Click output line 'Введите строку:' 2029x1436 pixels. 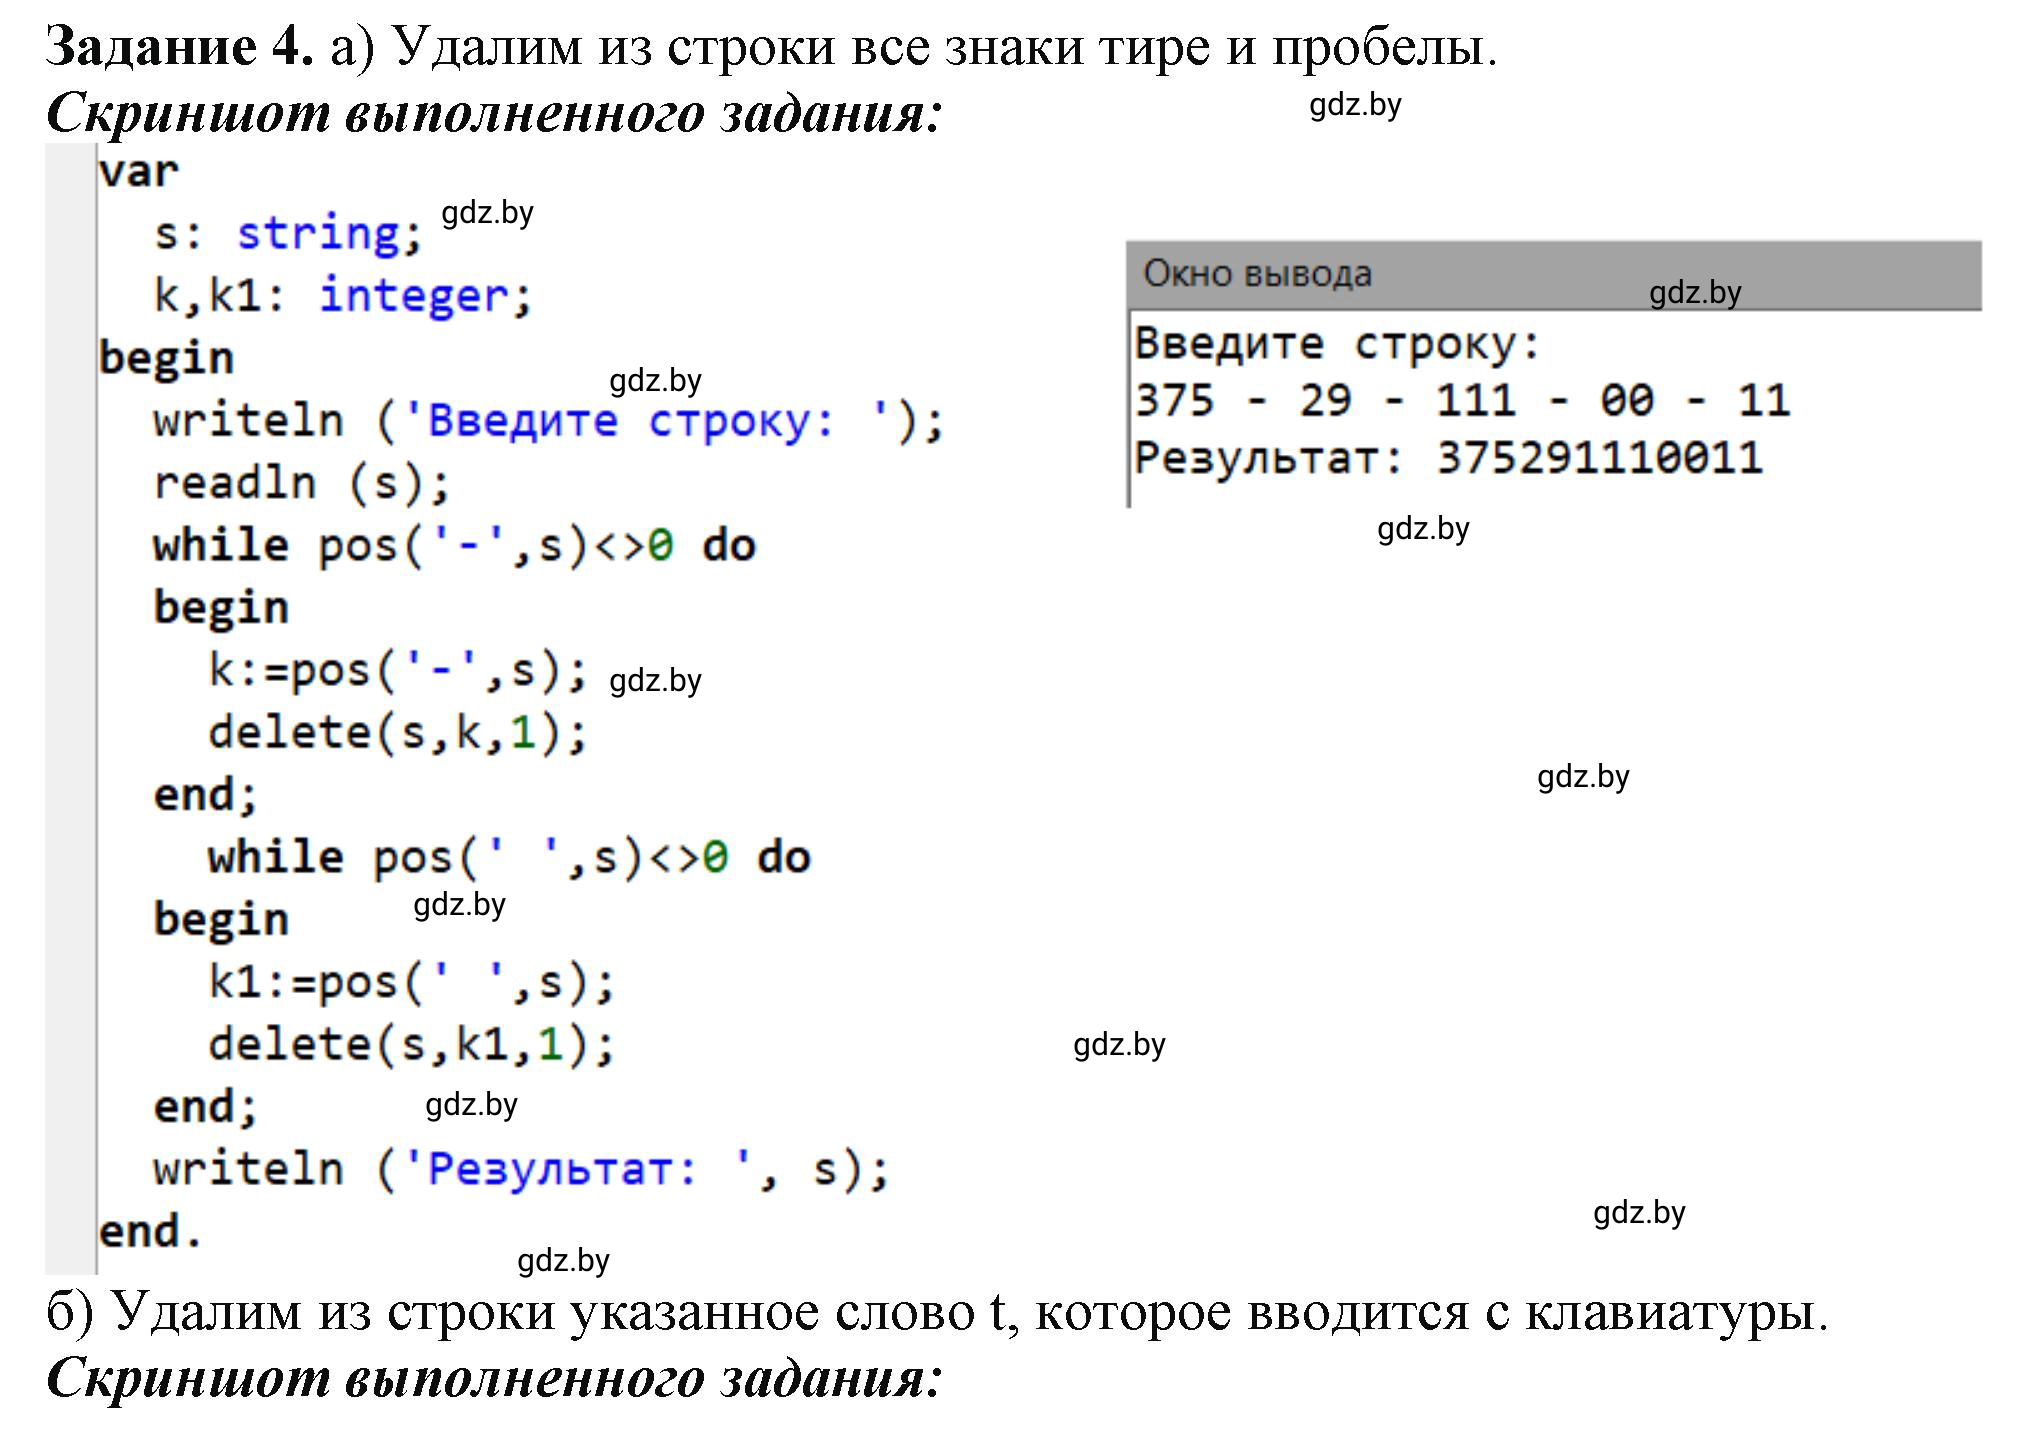[x=1338, y=344]
